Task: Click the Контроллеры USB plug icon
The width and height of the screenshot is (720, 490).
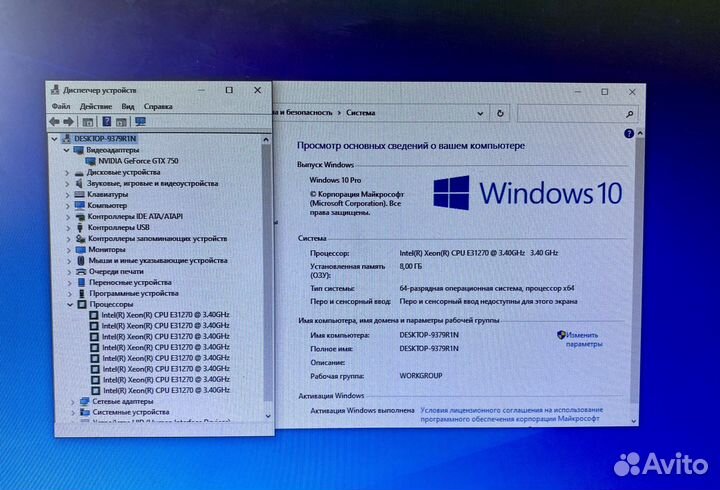Action: [x=80, y=228]
